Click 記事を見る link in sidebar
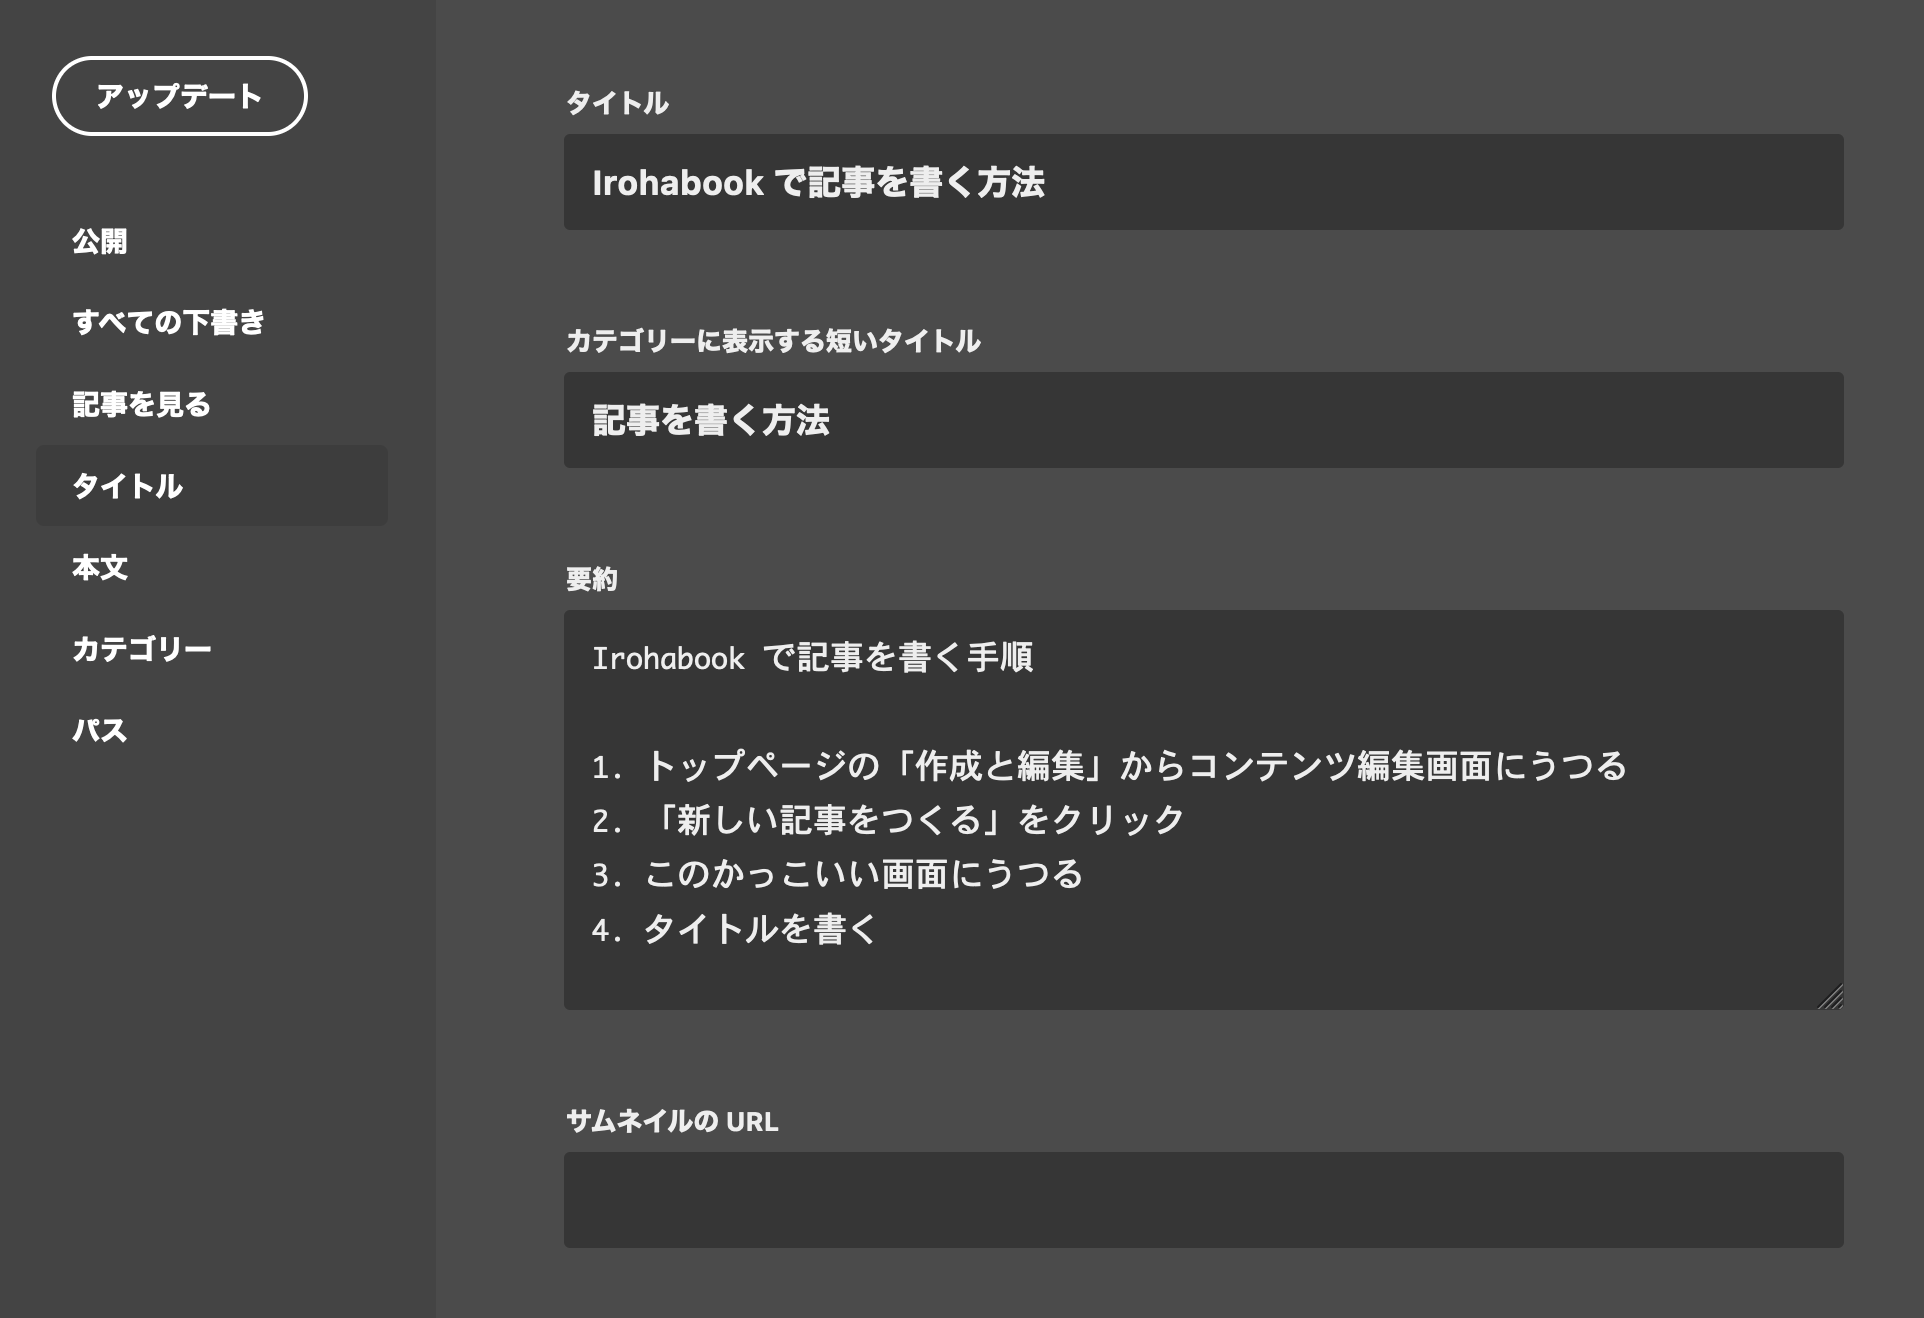 tap(141, 404)
